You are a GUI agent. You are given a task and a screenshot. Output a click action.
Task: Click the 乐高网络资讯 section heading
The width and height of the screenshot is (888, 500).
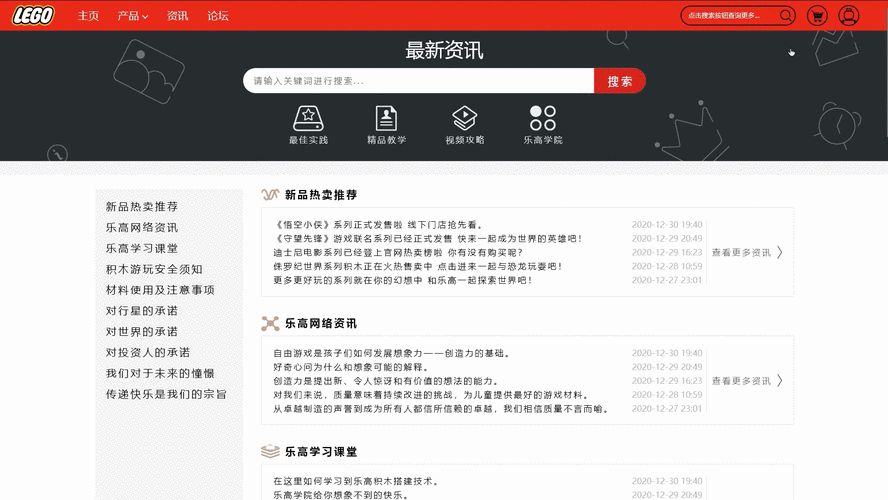tap(321, 323)
